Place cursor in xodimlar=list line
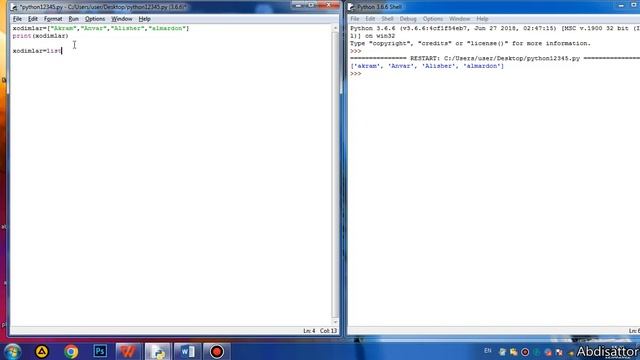640x360 pixels. [37, 51]
